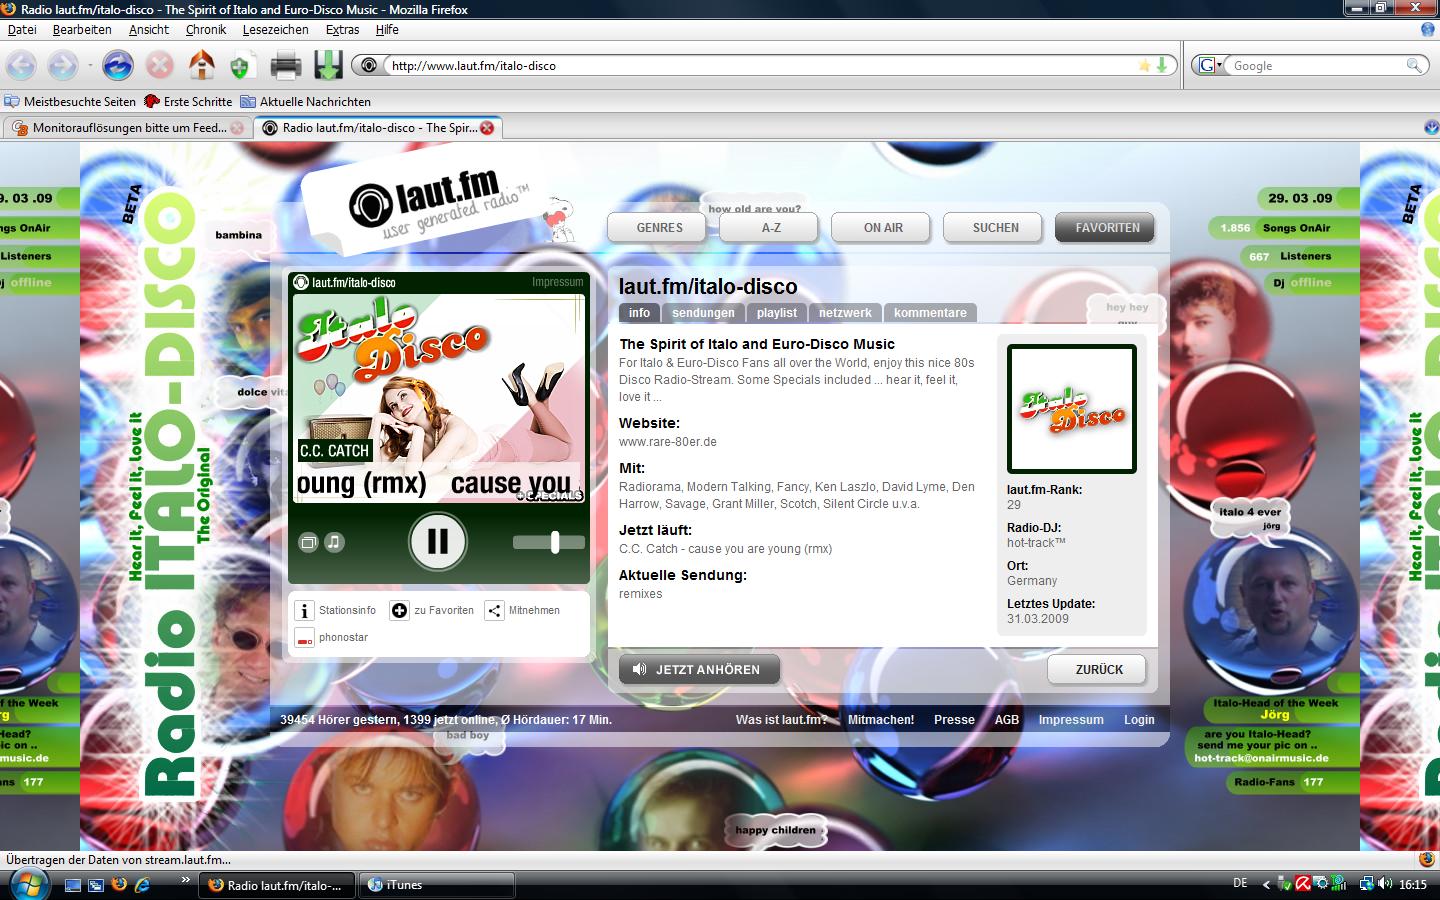
Task: Open the Aktuelle Nachrichten bookmark feed
Action: pos(305,102)
